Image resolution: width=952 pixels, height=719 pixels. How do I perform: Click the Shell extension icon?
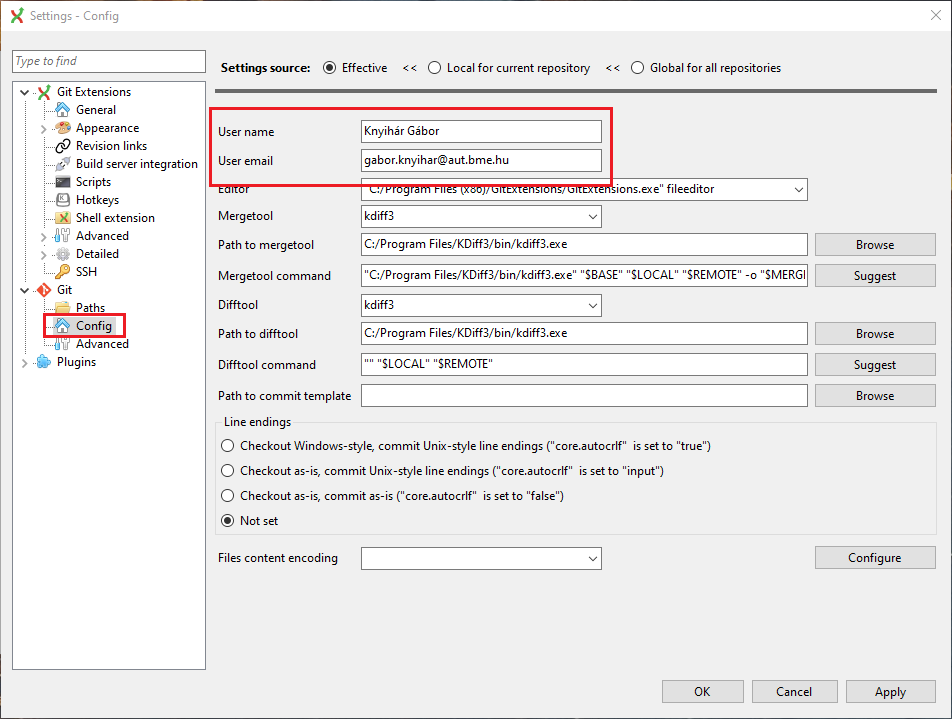coord(63,218)
